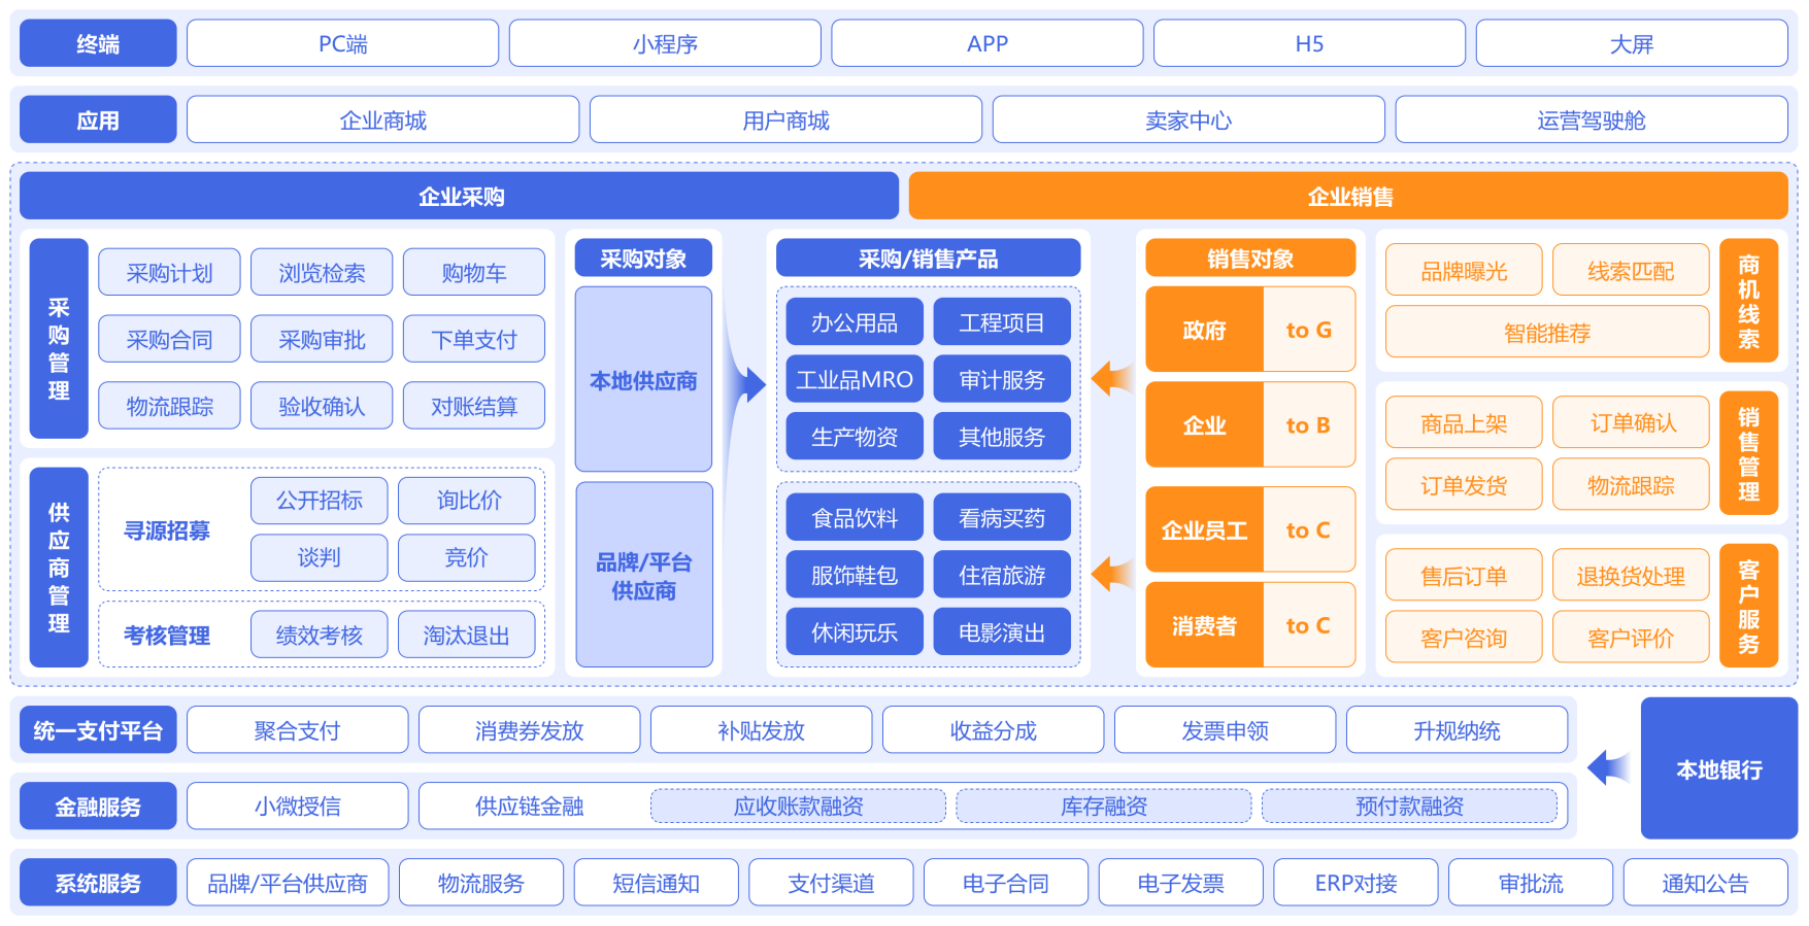Select the 企业采购 blue header bar
Viewport: 1809px width, 926px height.
(459, 196)
